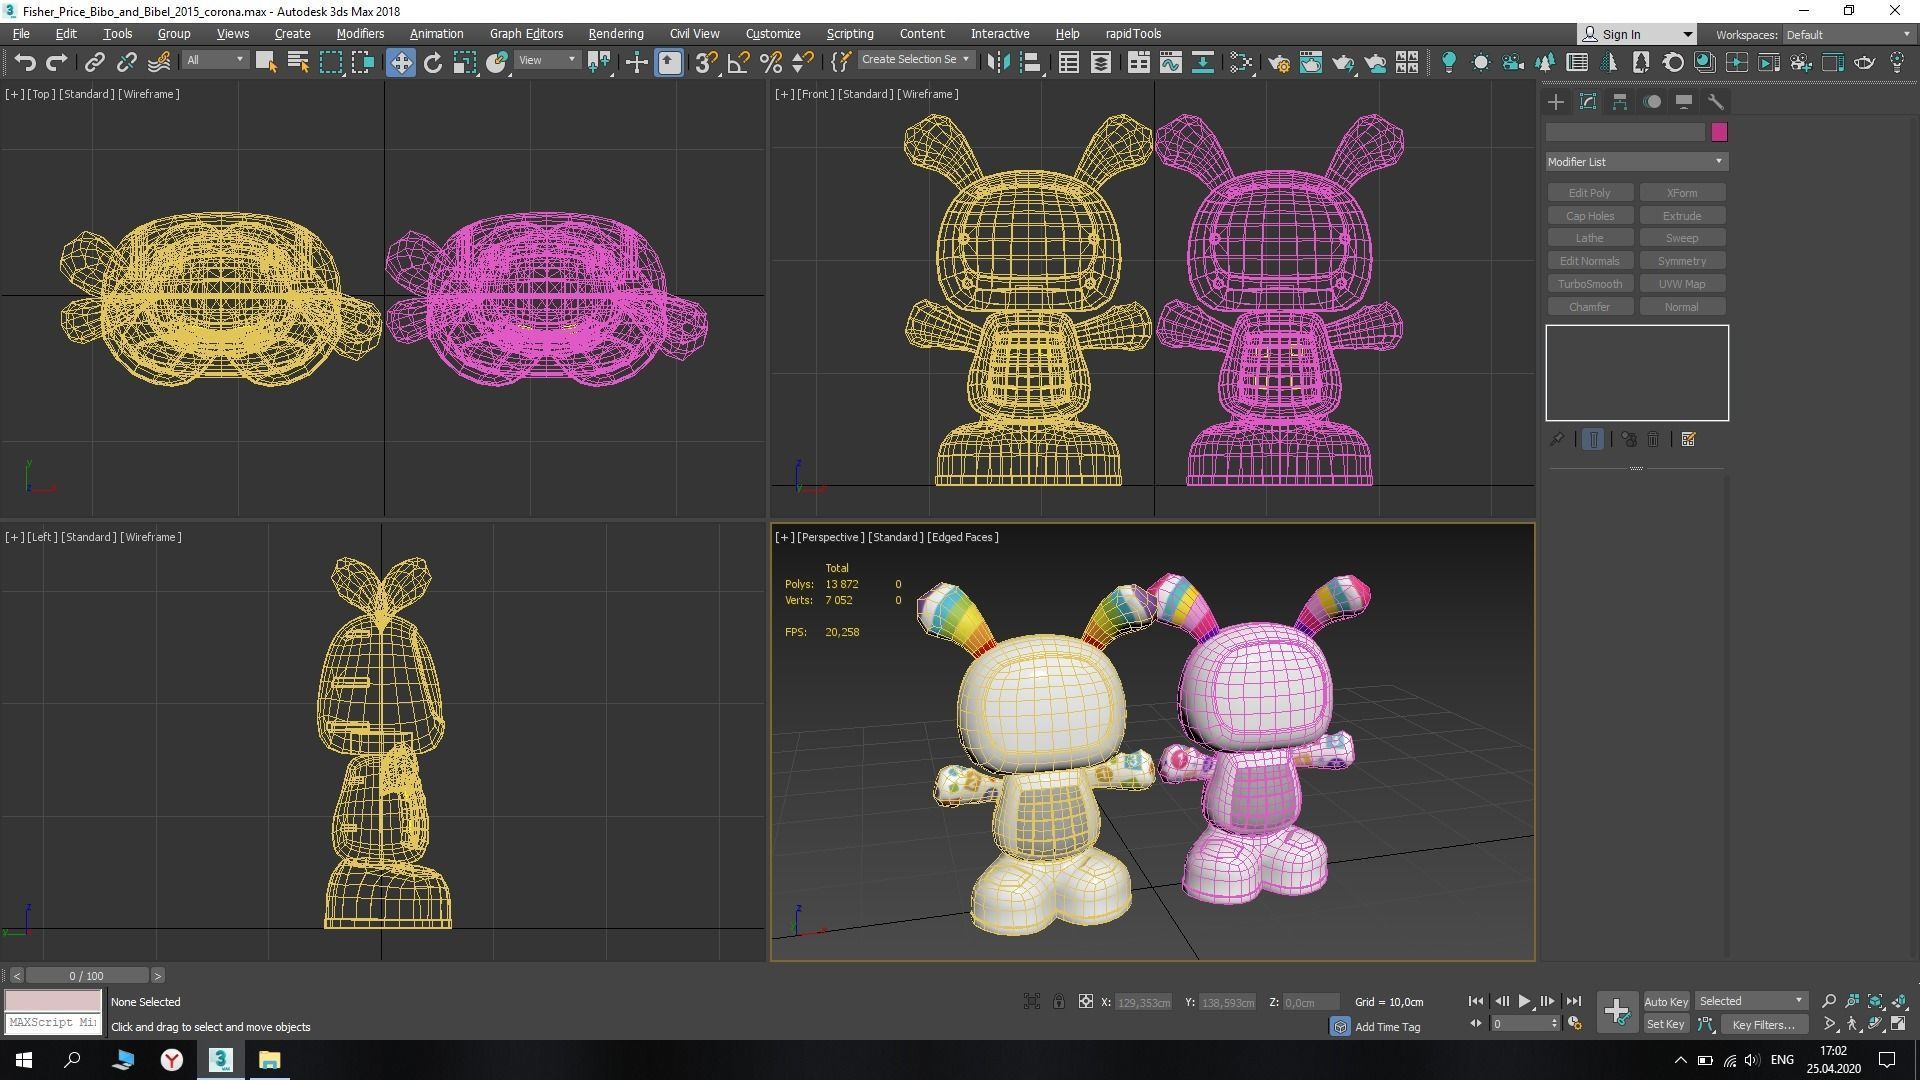The image size is (1920, 1080).
Task: Open the Utilities wrench panel icon
Action: click(x=1716, y=102)
